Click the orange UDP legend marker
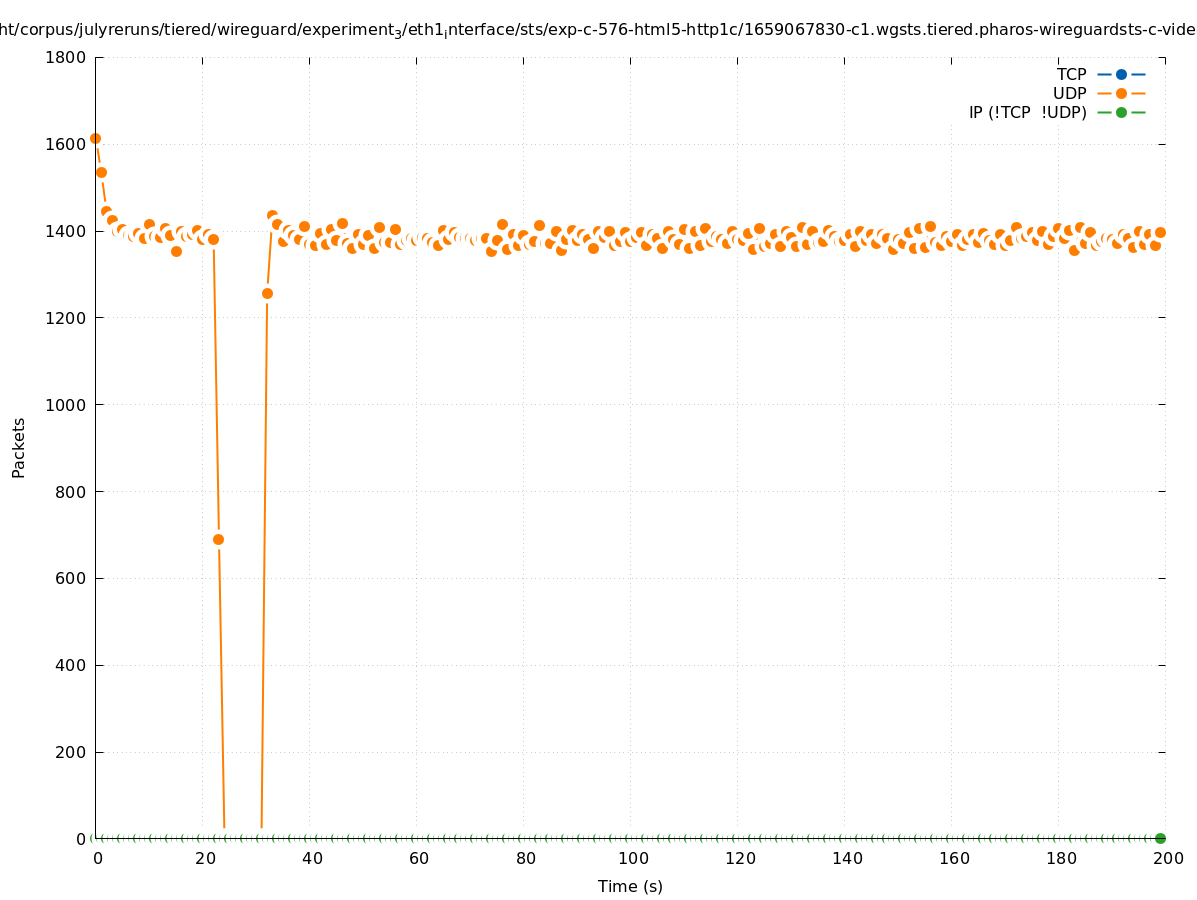Screen dimensions: 1197x900 click(x=1121, y=93)
